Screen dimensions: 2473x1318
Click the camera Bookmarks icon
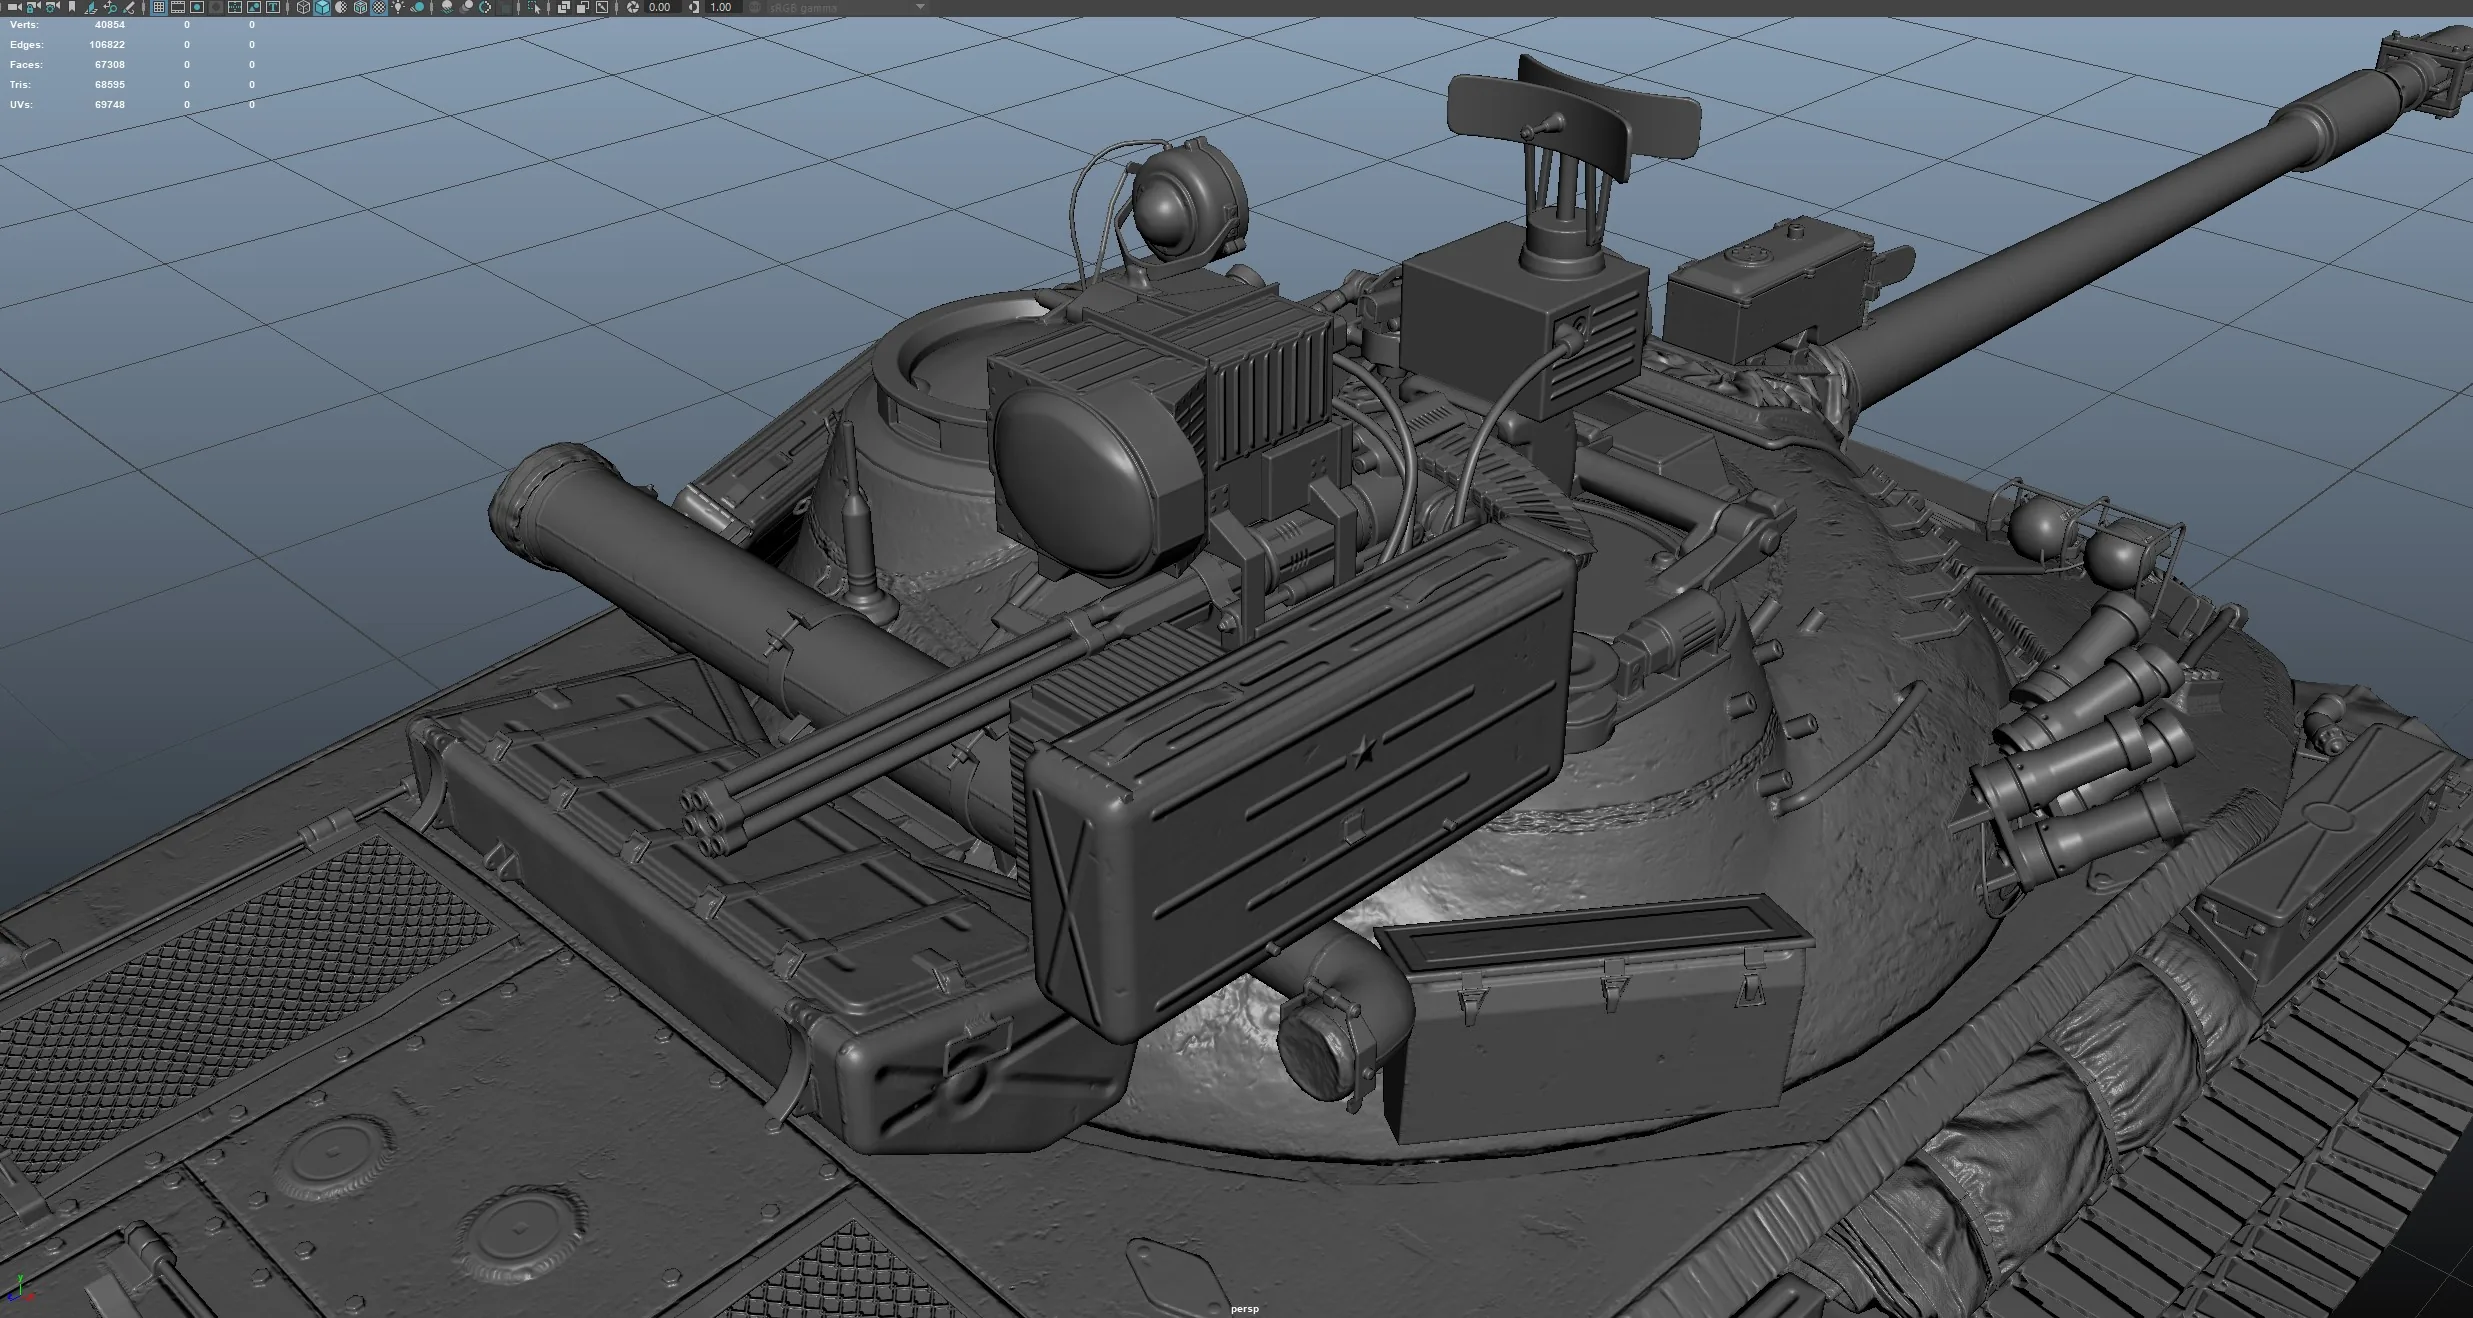[71, 7]
